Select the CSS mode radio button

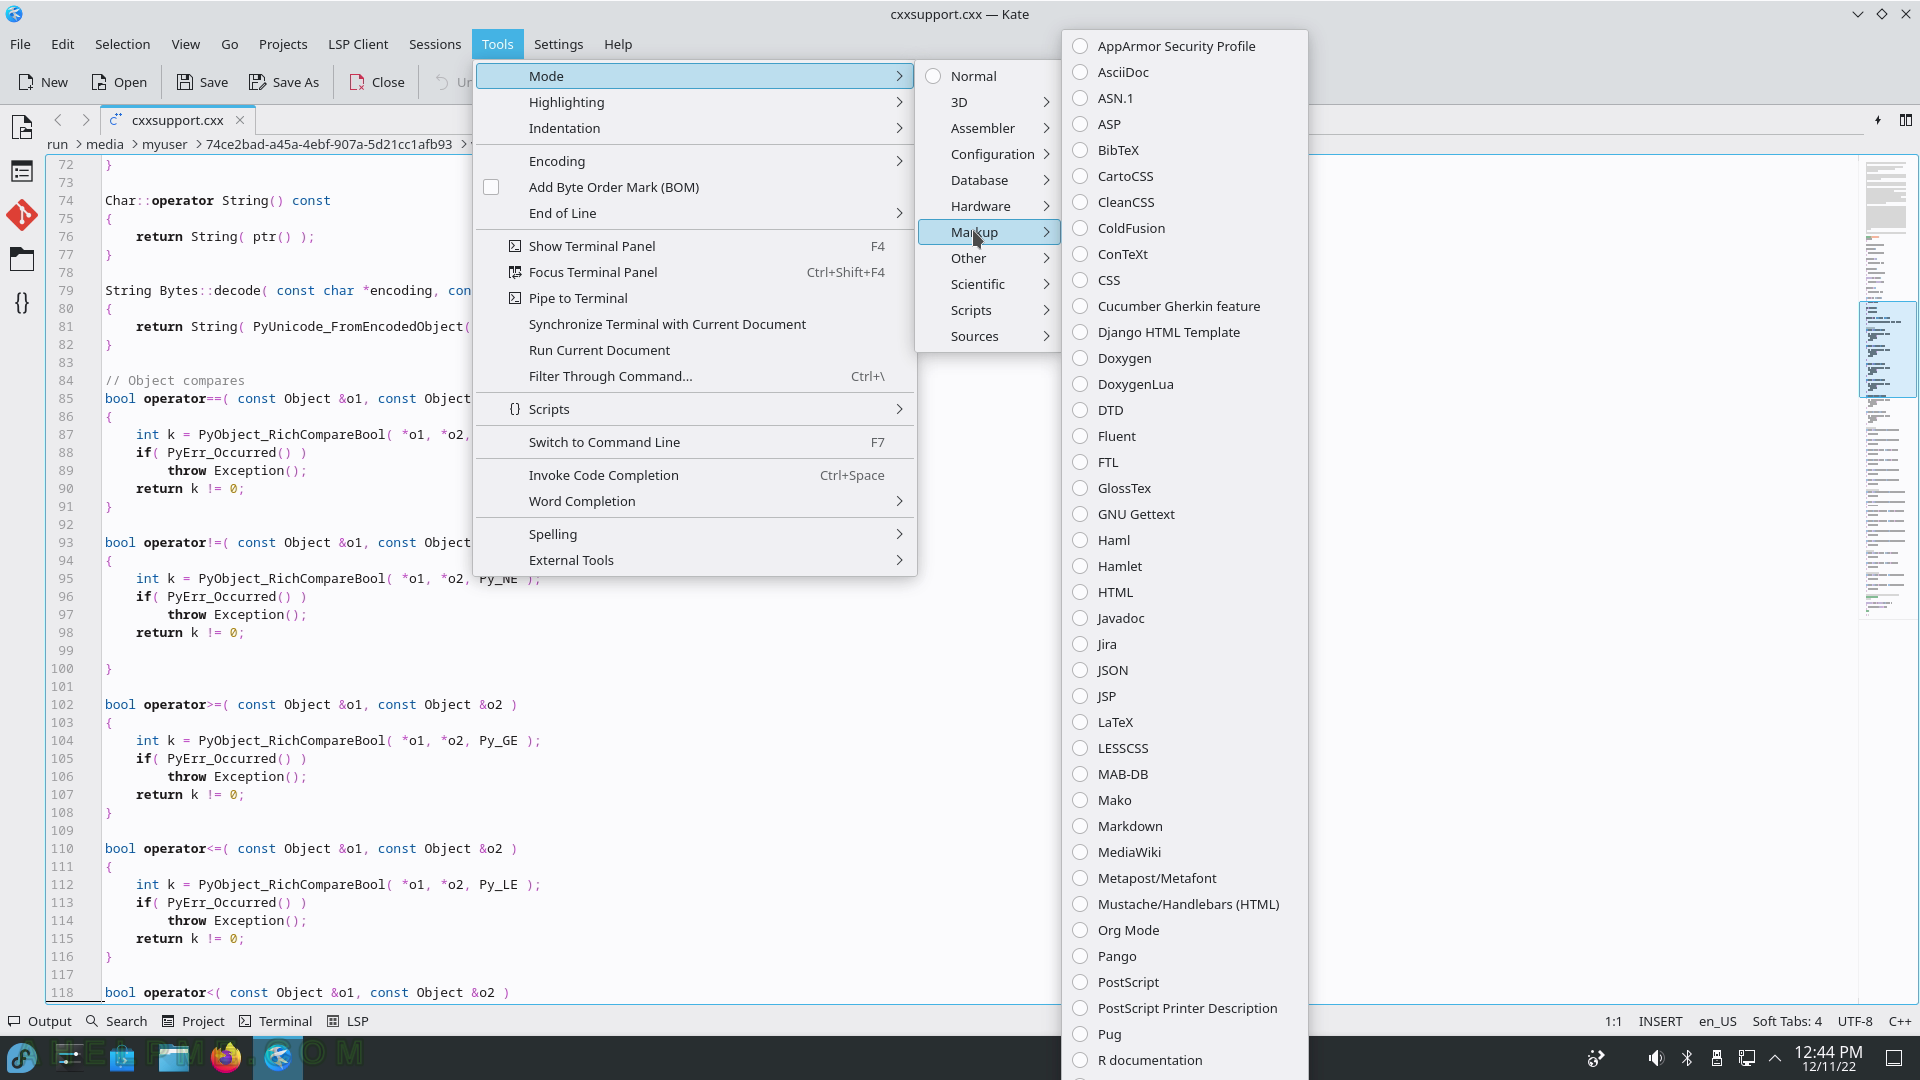1080,280
